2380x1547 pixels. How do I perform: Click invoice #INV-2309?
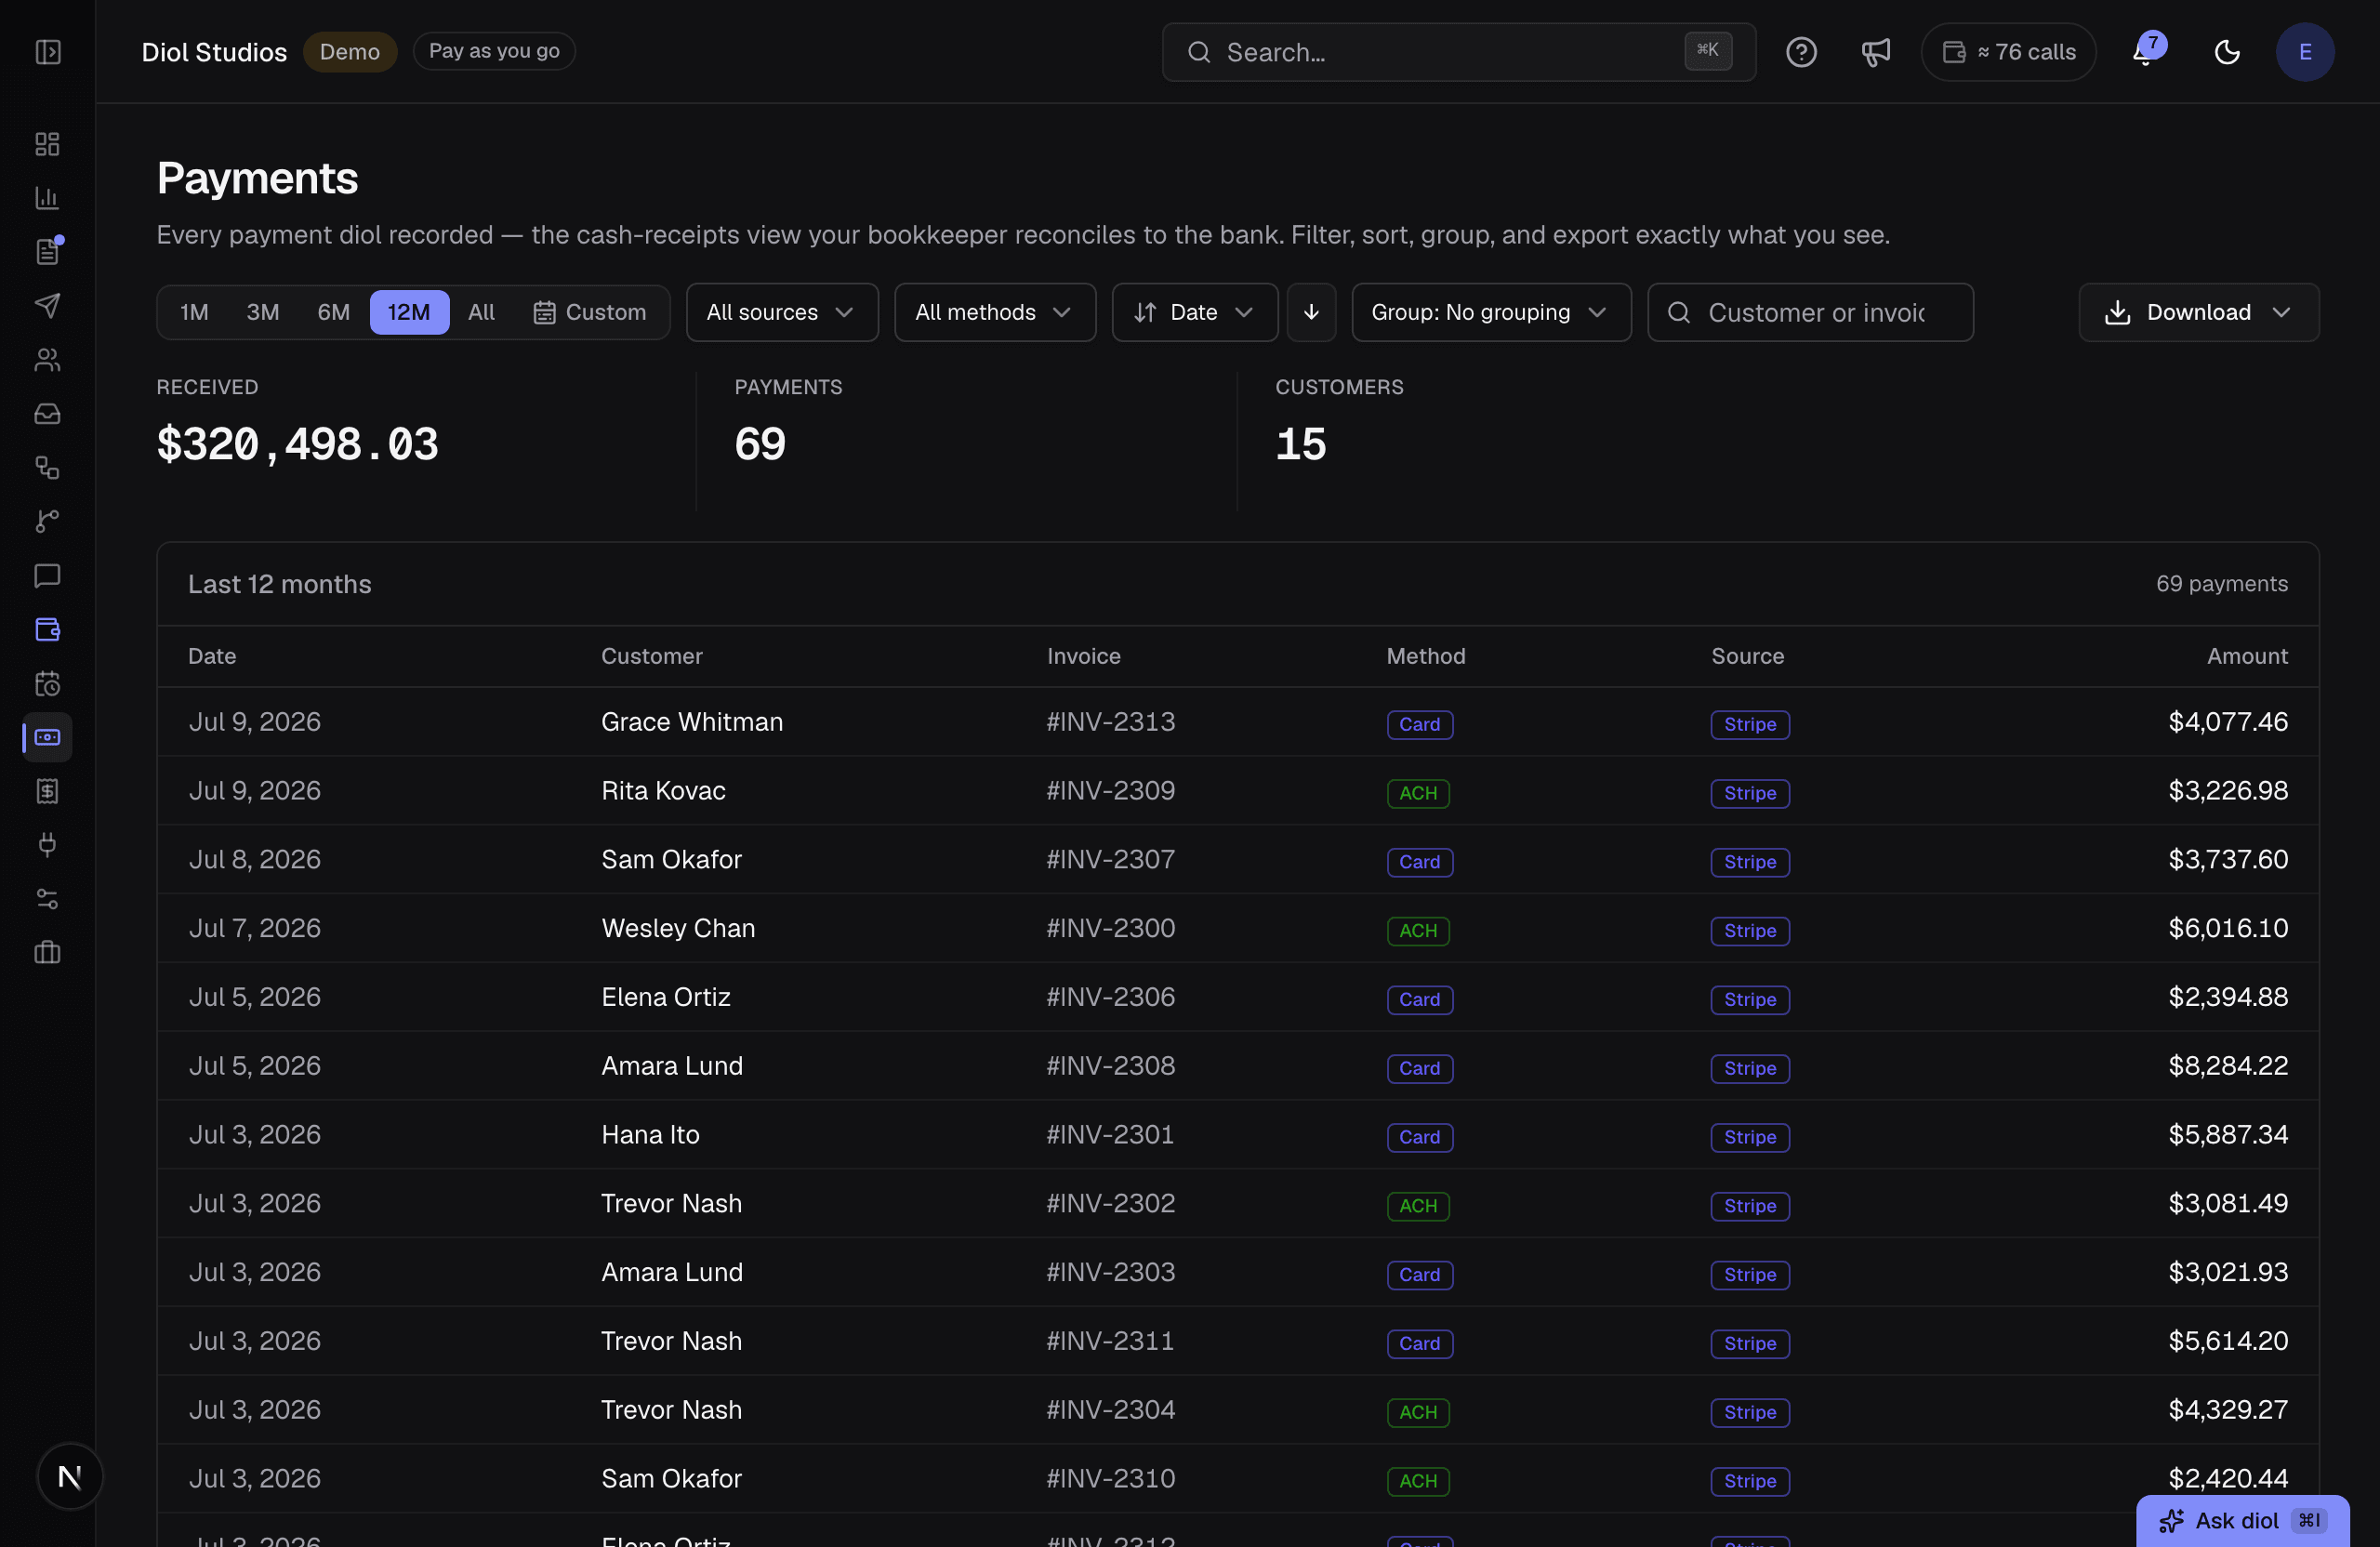coord(1110,790)
